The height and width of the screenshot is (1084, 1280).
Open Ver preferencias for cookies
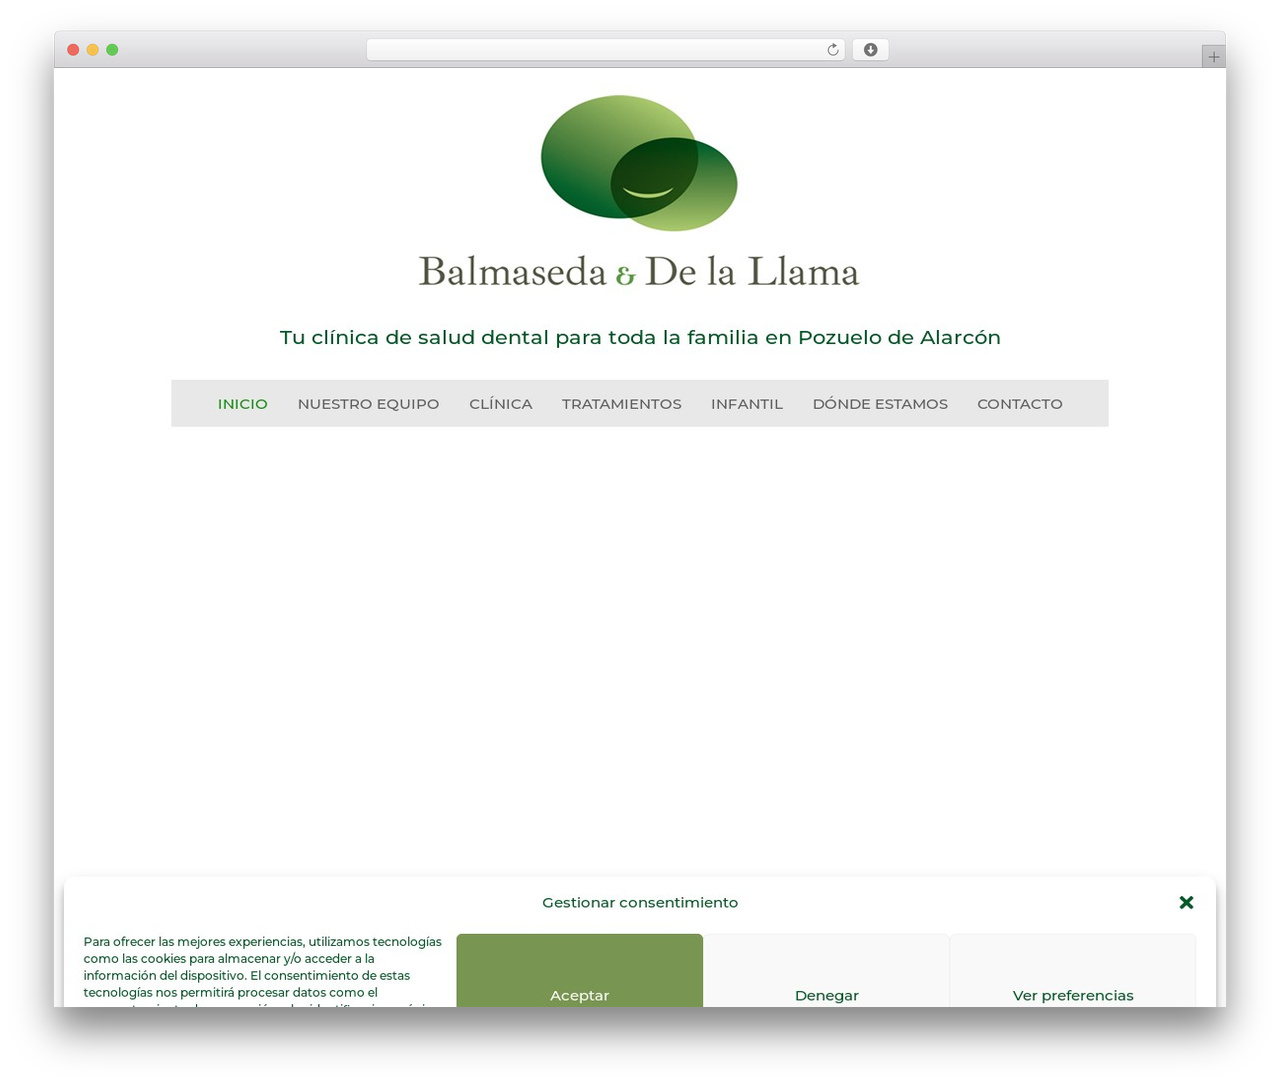(1073, 970)
